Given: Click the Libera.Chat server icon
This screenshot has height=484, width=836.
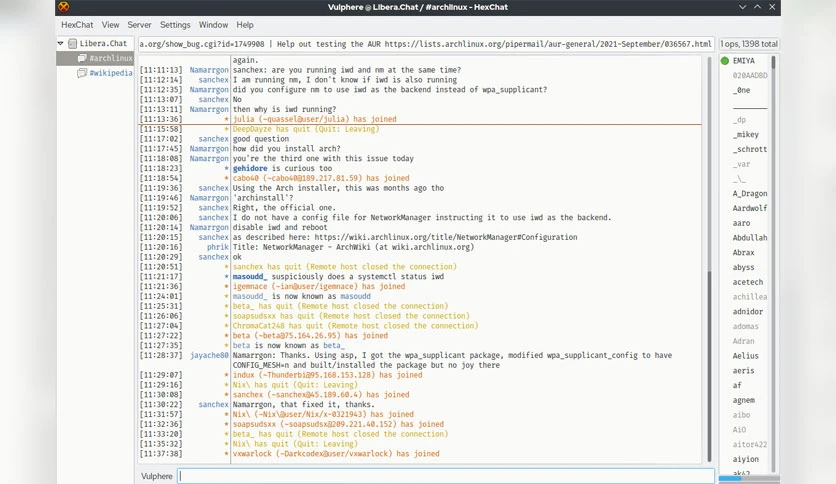Looking at the screenshot, I should tap(73, 43).
